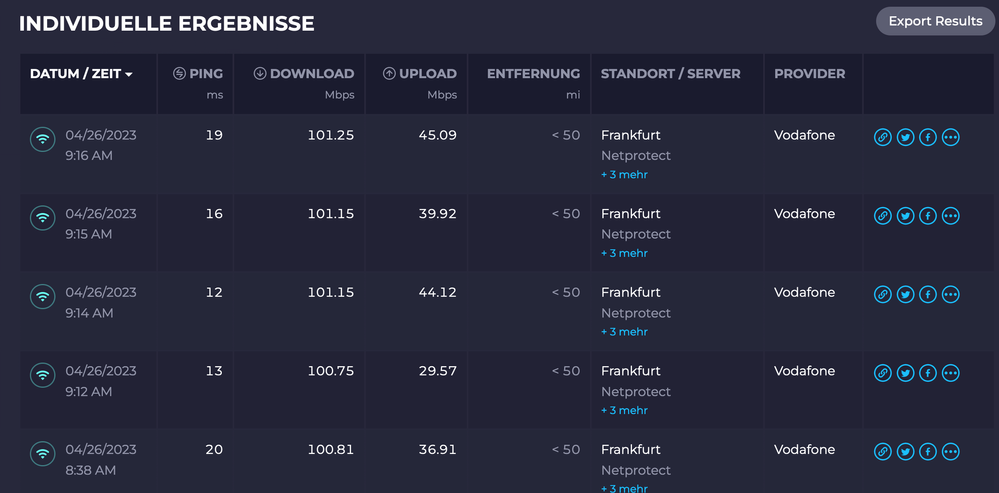Viewport: 999px width, 493px height.
Task: Click the ENTFERNUNG column header
Action: 533,74
